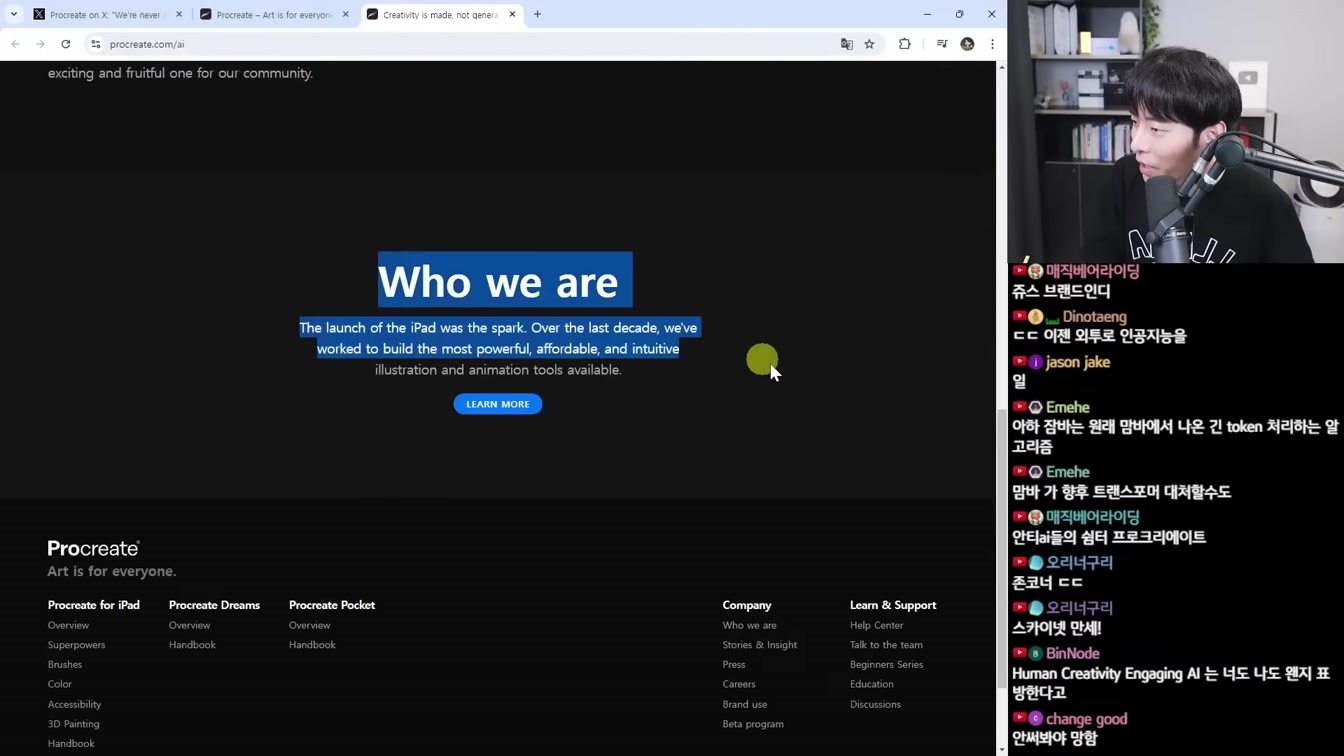View site information icon in address bar
The width and height of the screenshot is (1344, 756).
tap(96, 44)
